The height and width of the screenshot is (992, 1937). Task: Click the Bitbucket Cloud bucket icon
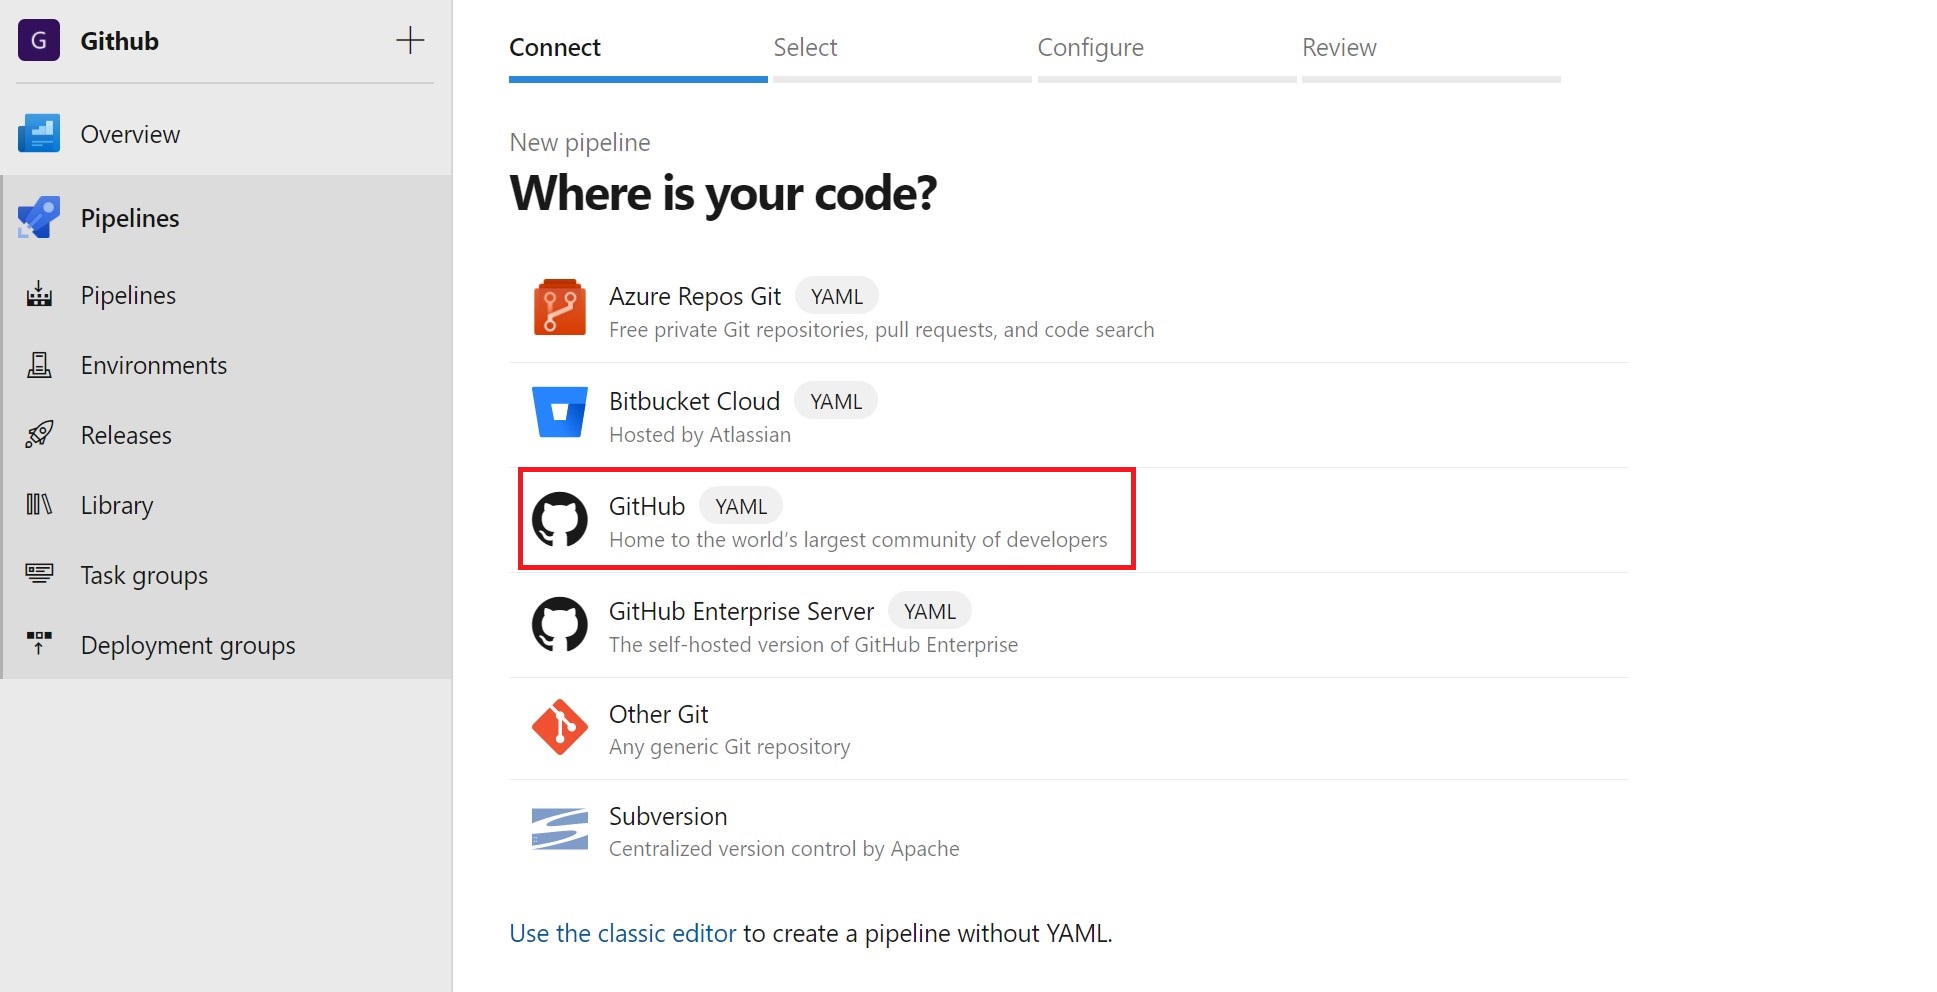(x=560, y=412)
